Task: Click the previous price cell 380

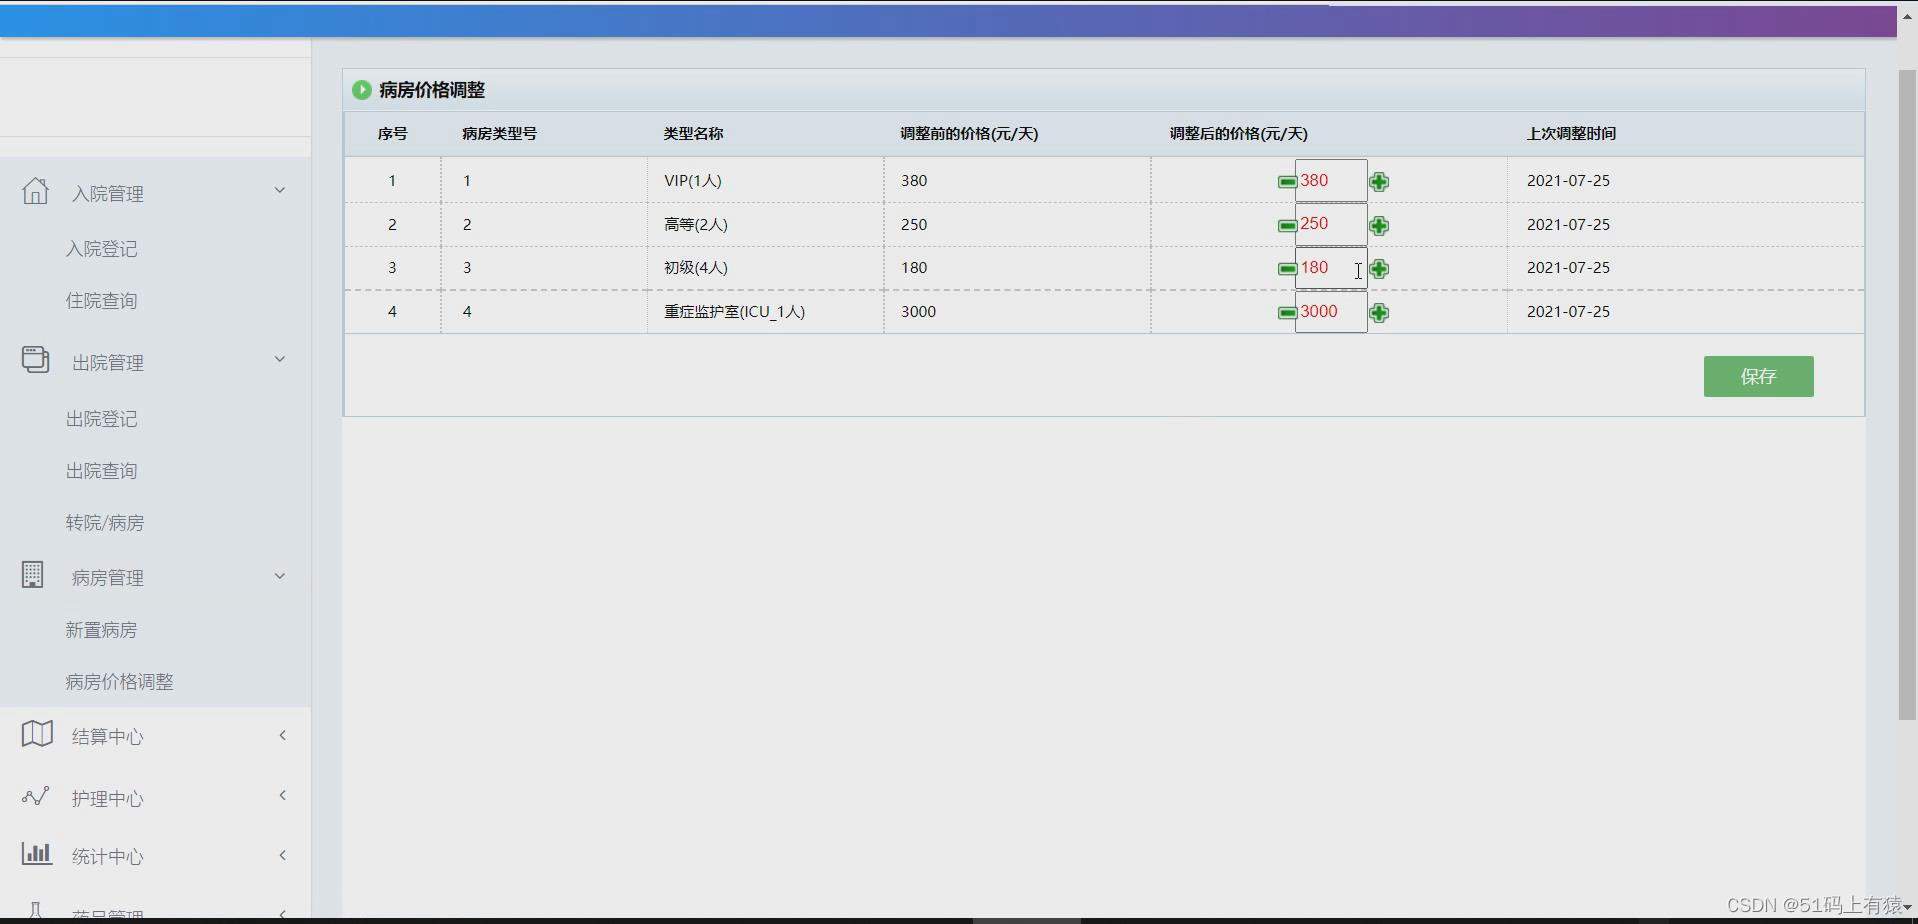Action: click(914, 181)
